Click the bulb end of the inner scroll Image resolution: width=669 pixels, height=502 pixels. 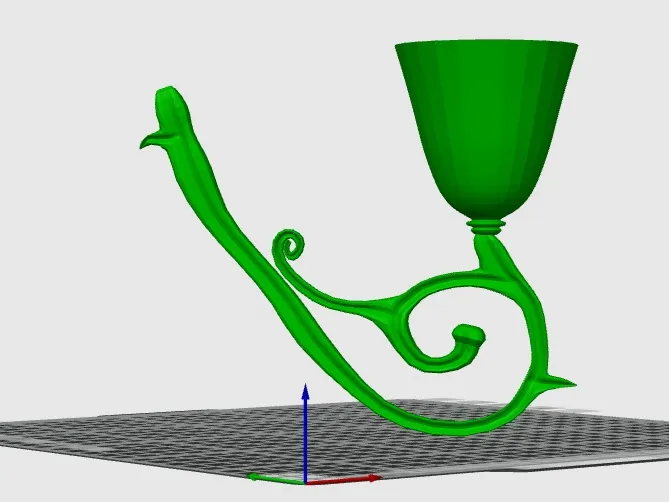[x=468, y=337]
